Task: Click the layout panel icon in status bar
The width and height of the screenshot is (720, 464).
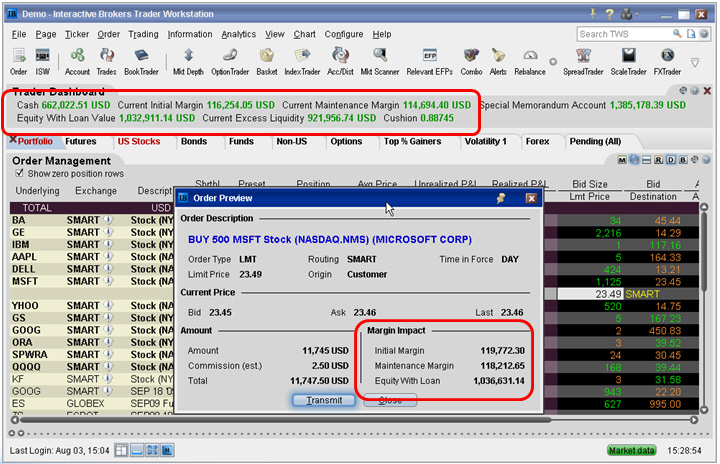Action: (x=121, y=450)
